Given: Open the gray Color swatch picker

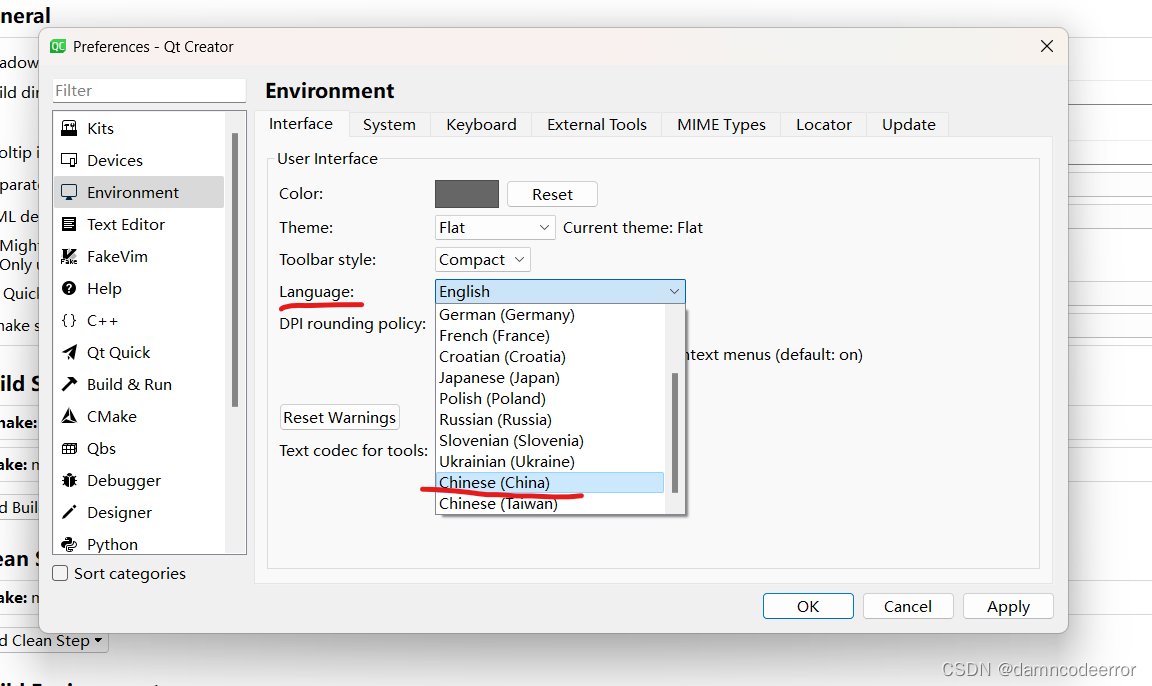Looking at the screenshot, I should tap(467, 195).
